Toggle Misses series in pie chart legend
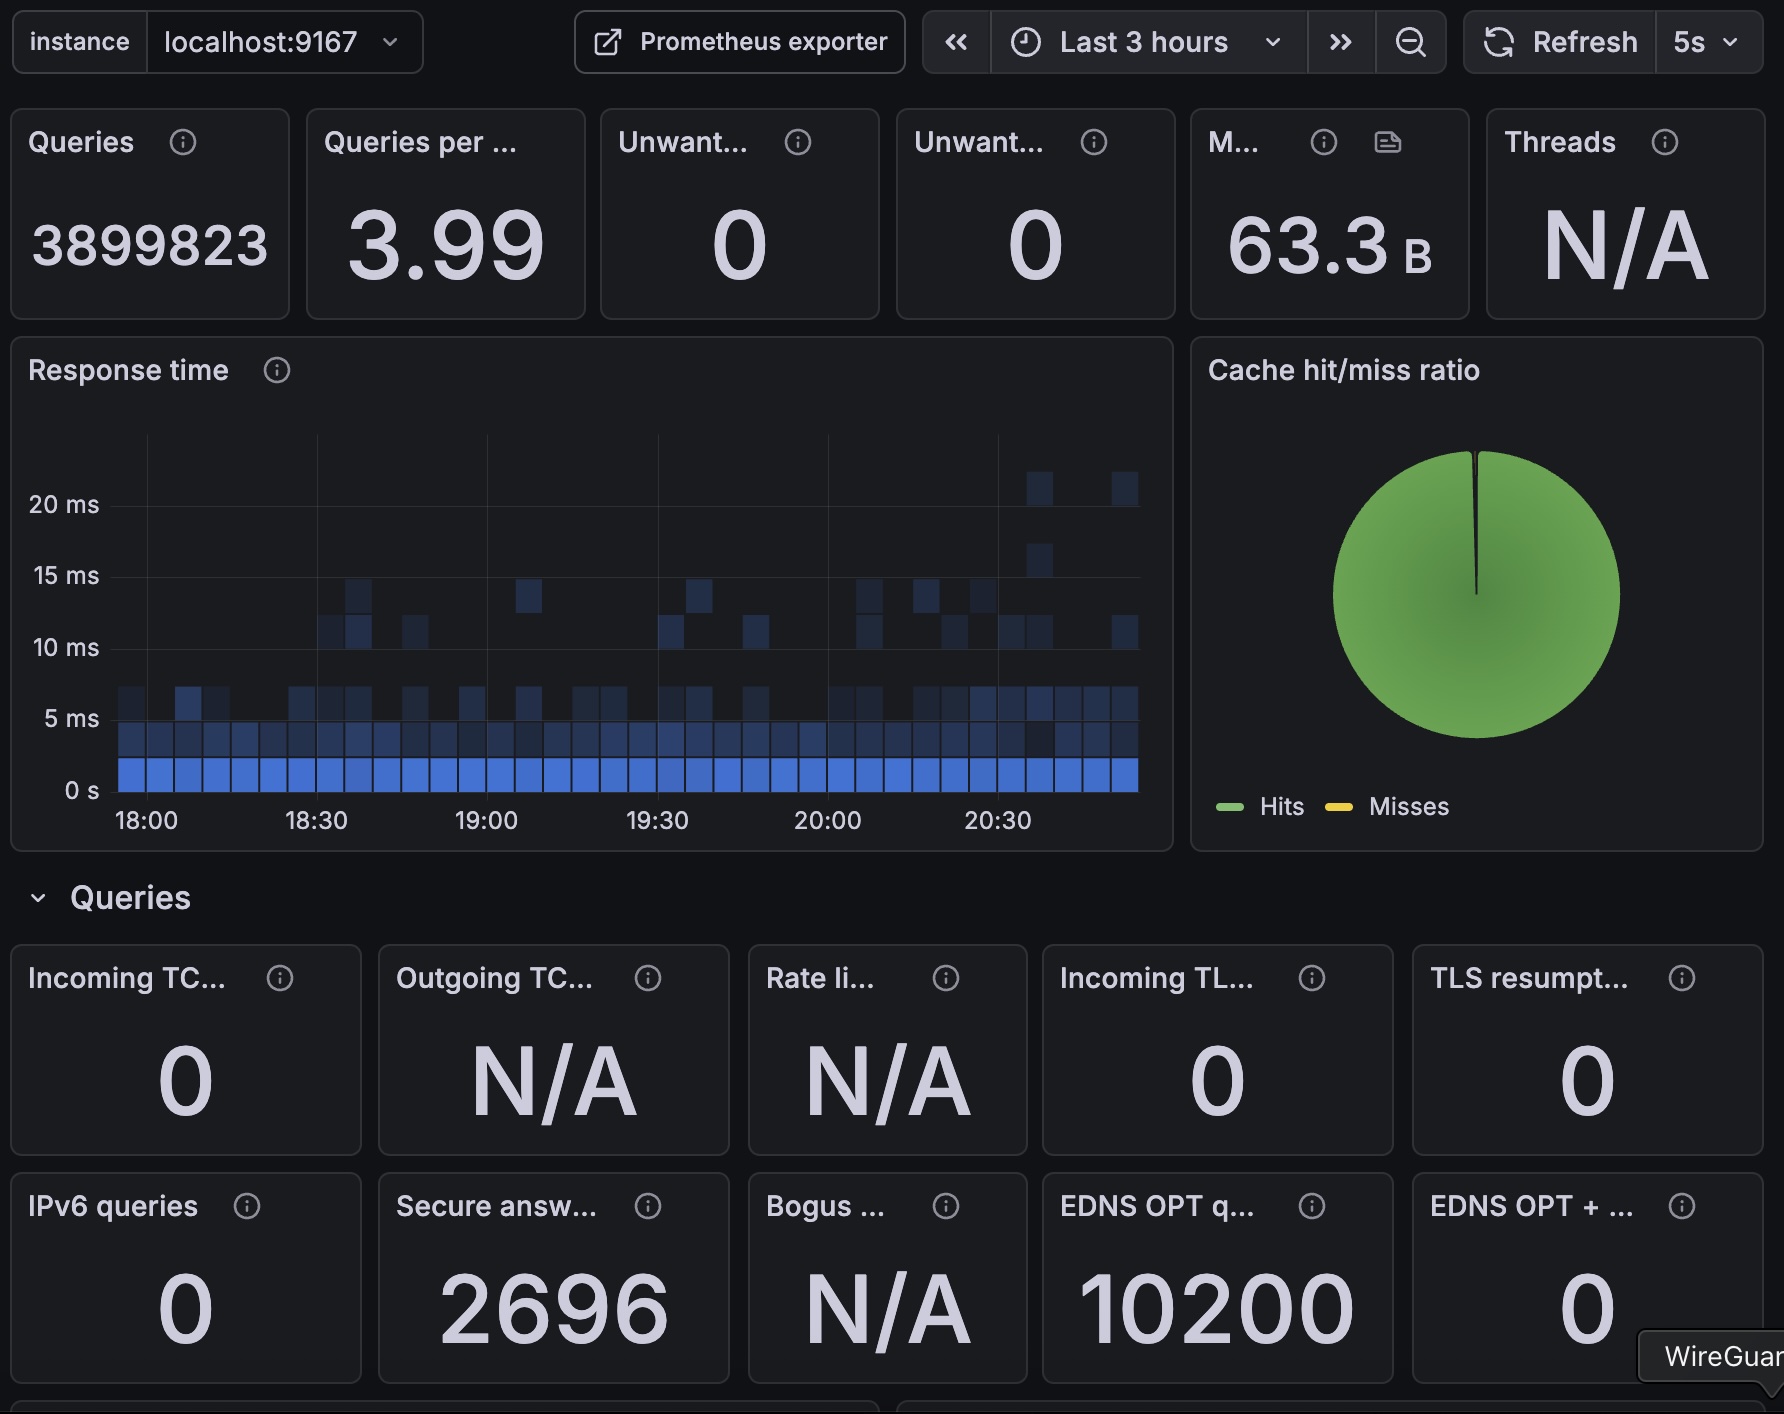 coord(1407,807)
